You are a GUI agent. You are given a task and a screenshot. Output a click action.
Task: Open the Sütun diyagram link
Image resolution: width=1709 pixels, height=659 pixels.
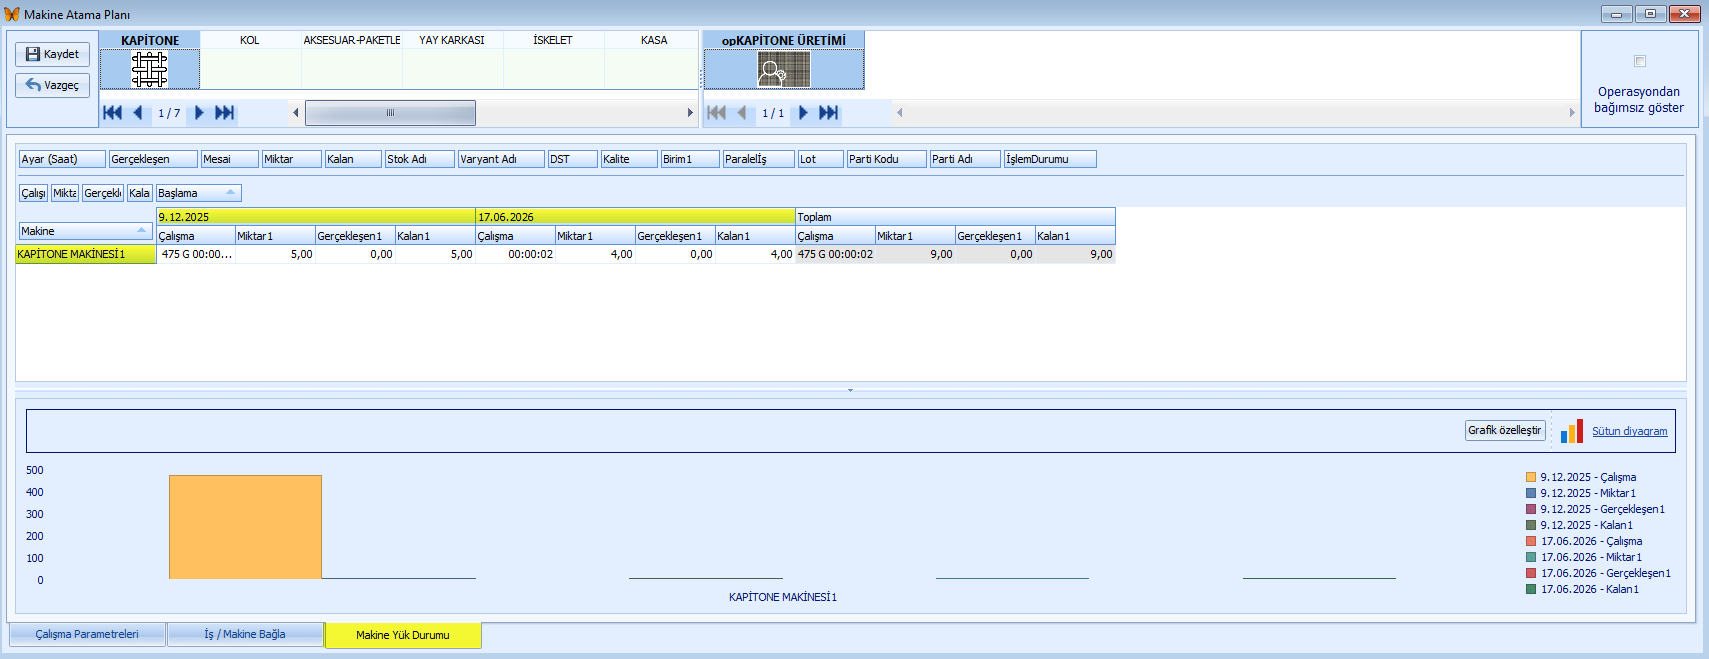coord(1629,431)
